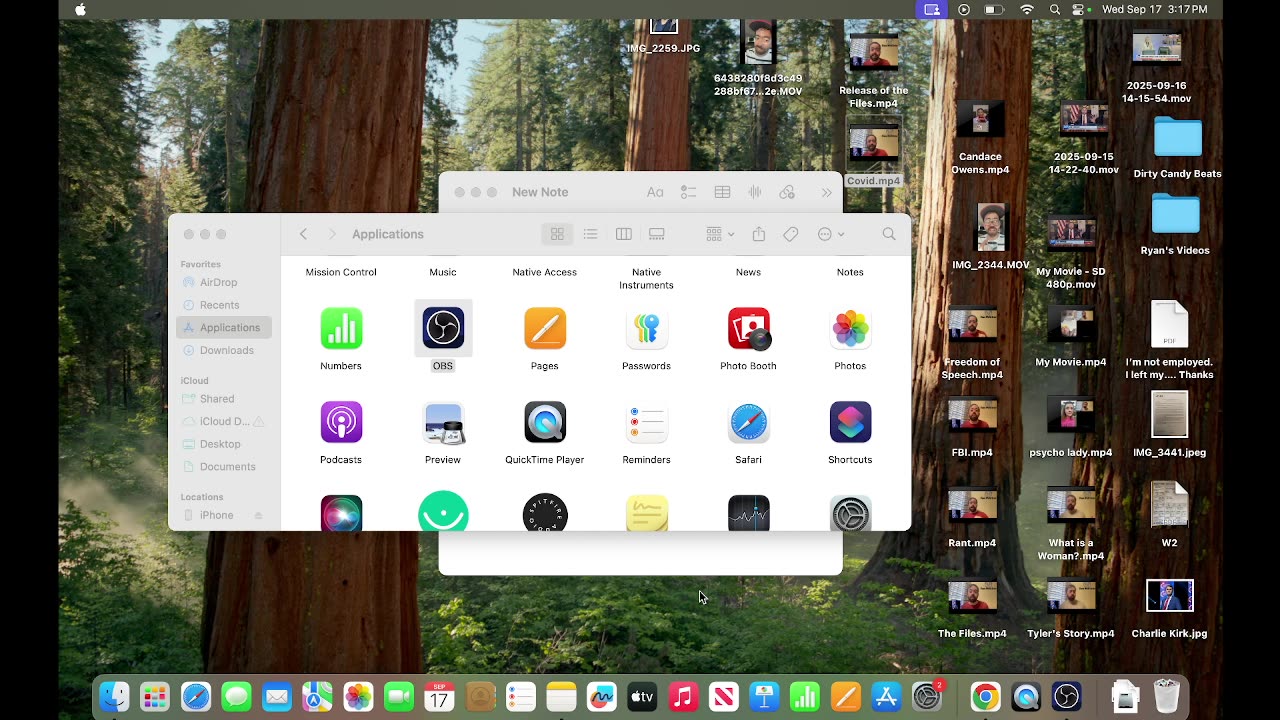Open Photo Booth in Applications window
The image size is (1280, 720).
[x=749, y=328]
